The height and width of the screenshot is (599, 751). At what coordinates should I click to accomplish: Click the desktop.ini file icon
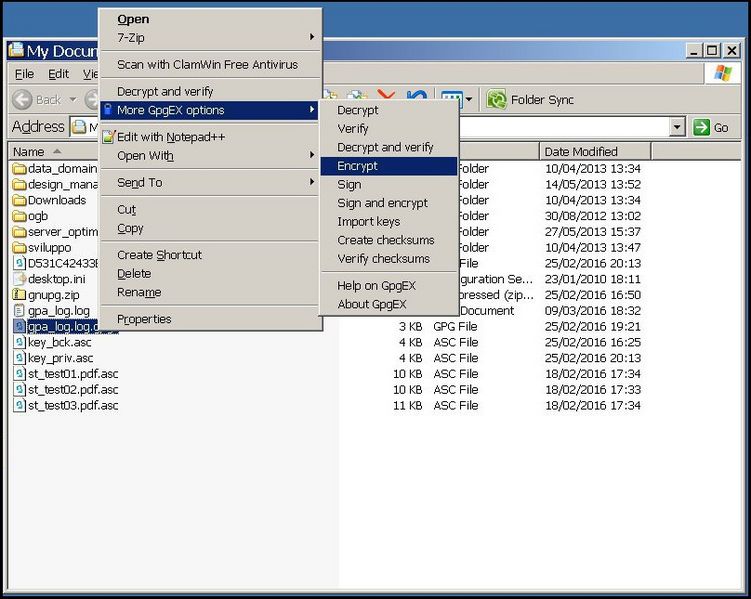(x=19, y=279)
